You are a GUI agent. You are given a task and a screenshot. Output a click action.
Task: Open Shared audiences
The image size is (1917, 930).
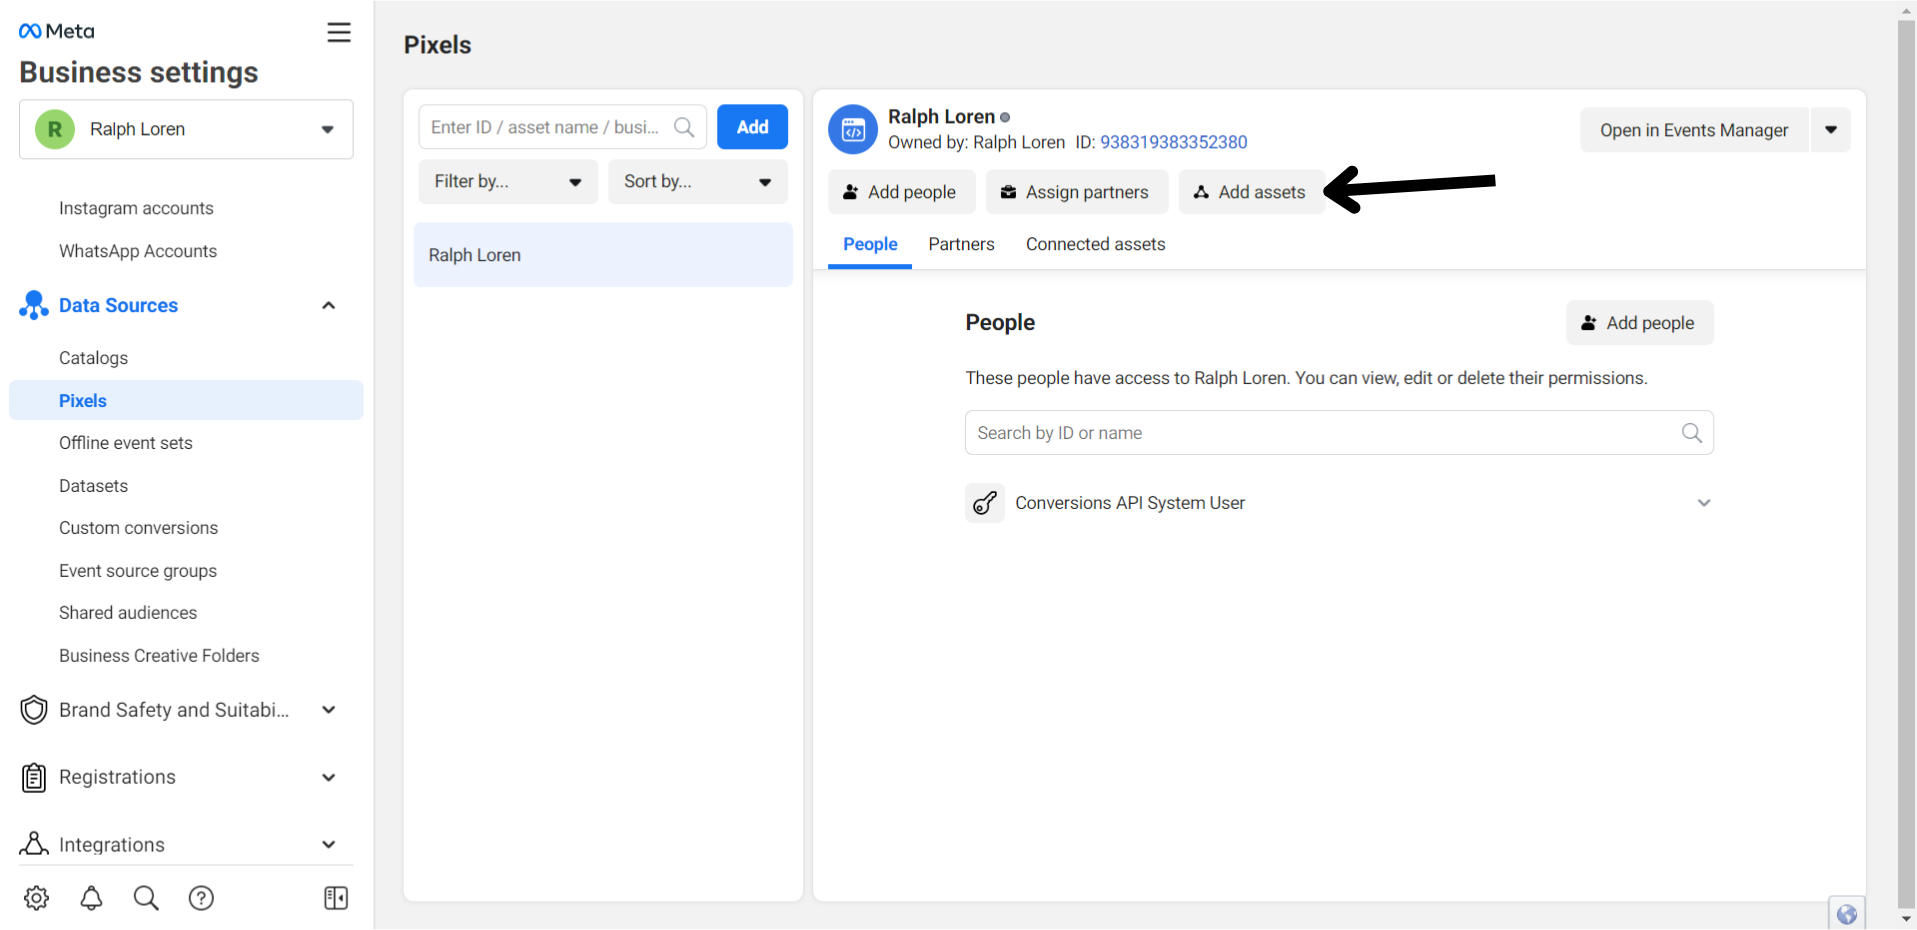(128, 613)
